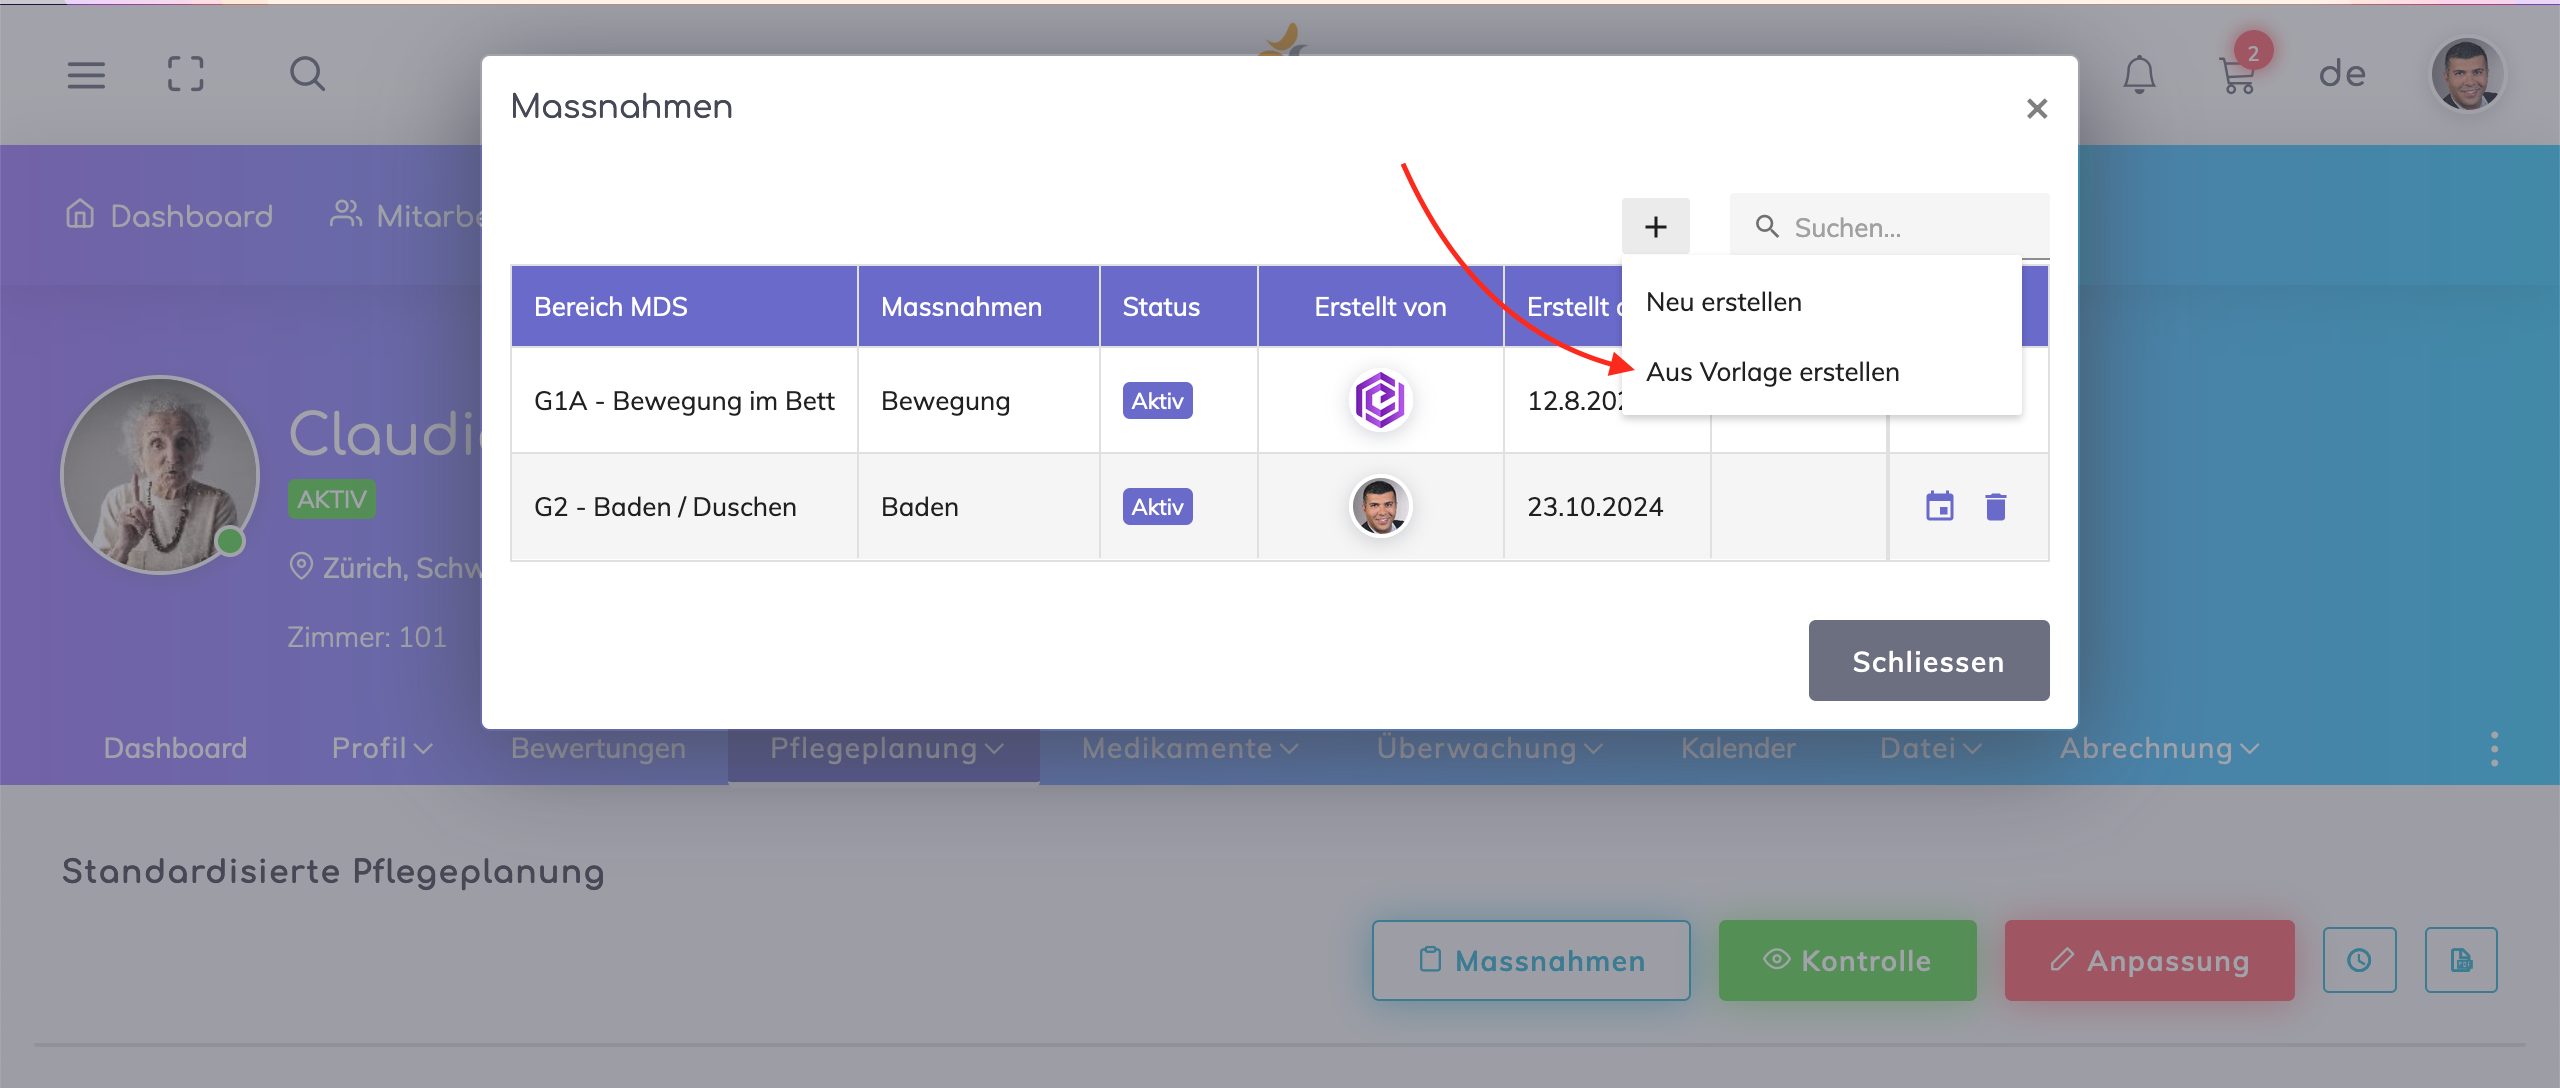Close the Massnahmen dialog
Screen dimensions: 2560x1088
[x=2036, y=108]
